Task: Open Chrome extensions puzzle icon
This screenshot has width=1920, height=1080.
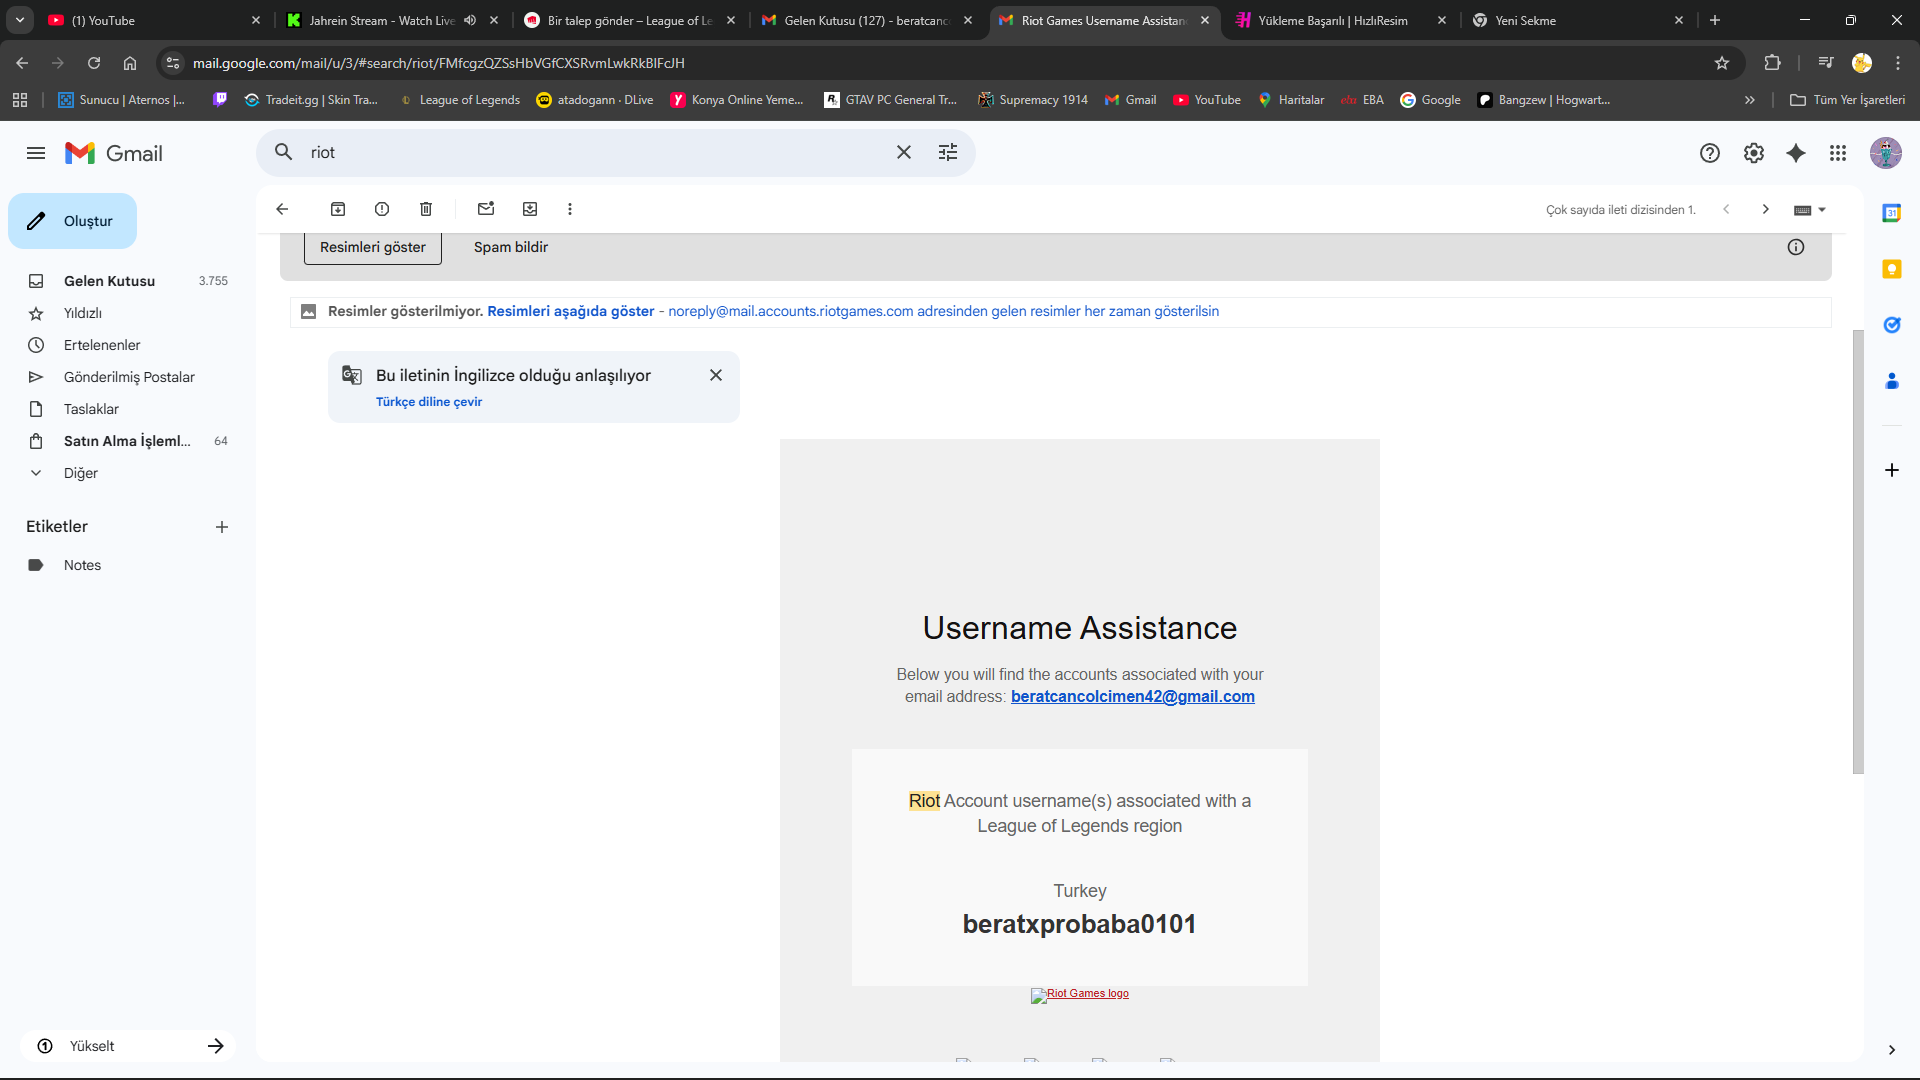Action: [x=1772, y=63]
